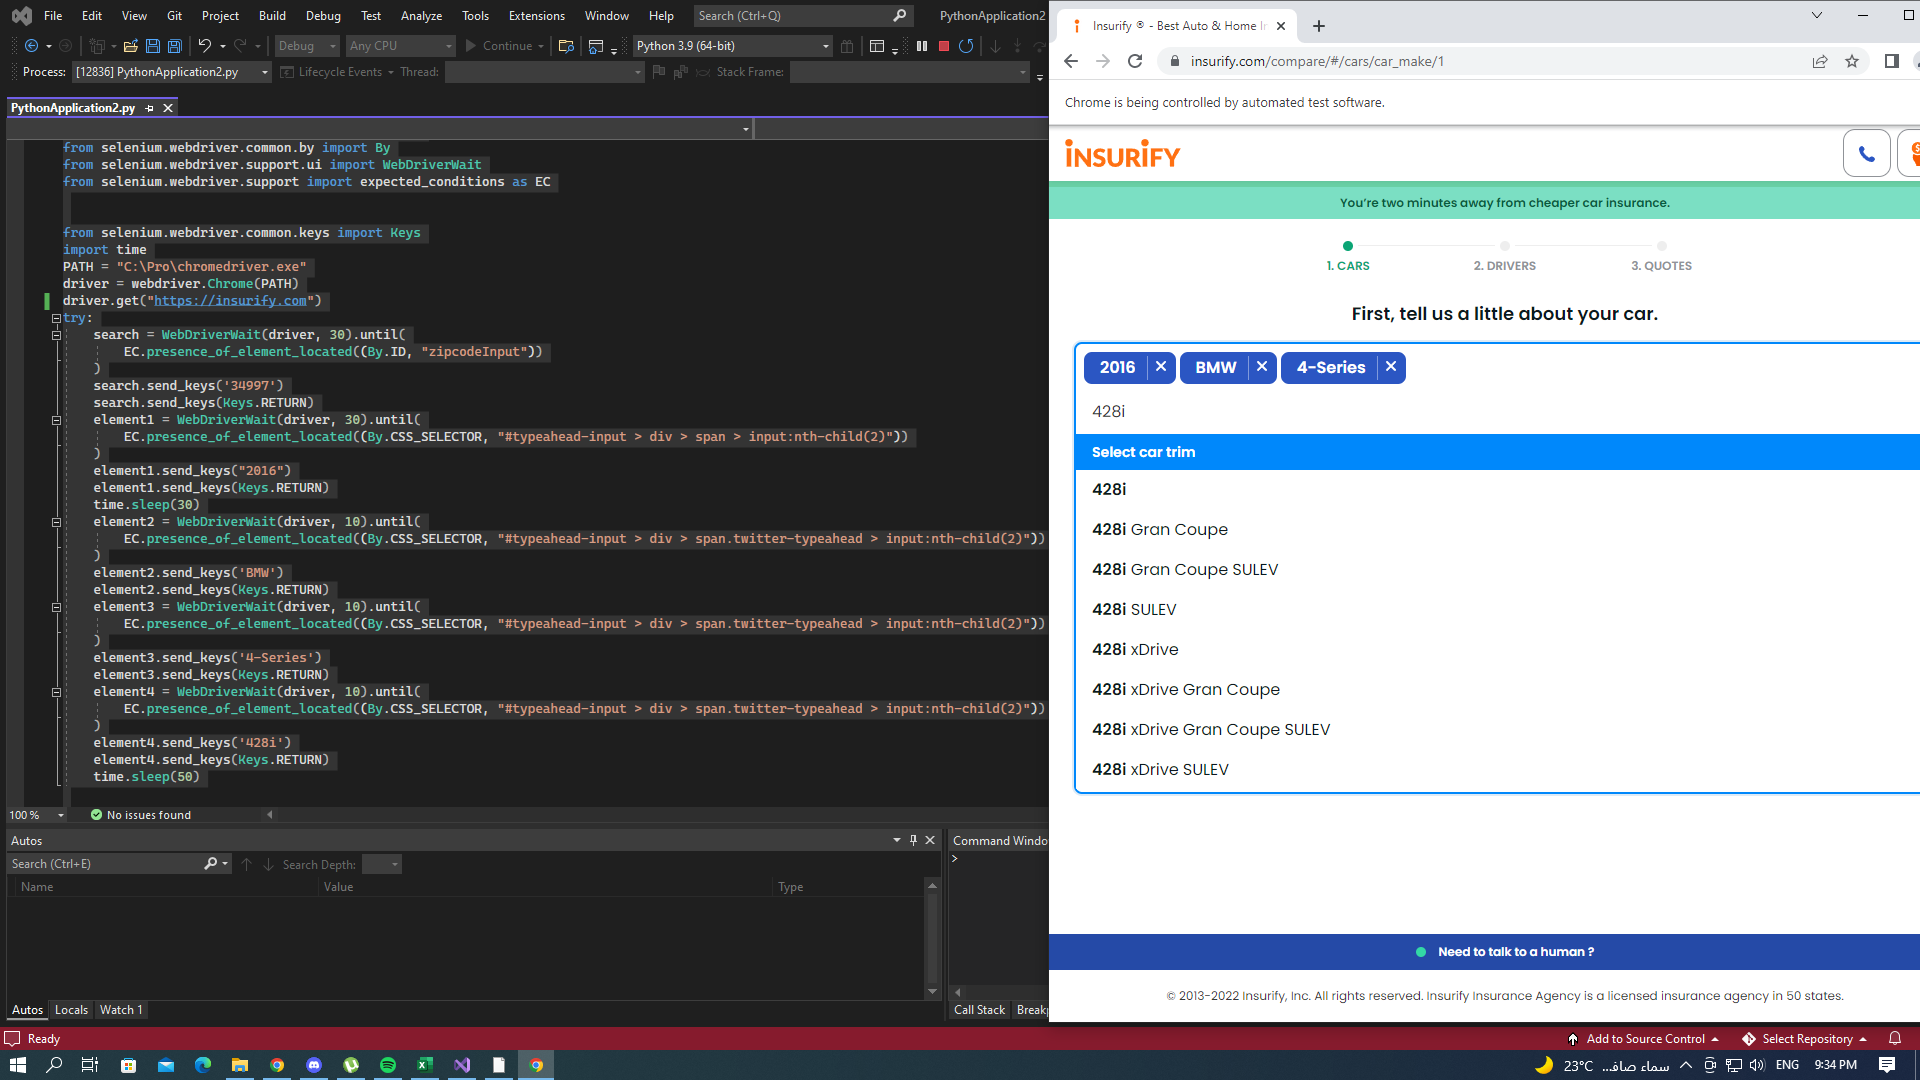This screenshot has width=1920, height=1080.
Task: Remove the BMW make chip
Action: point(1262,367)
